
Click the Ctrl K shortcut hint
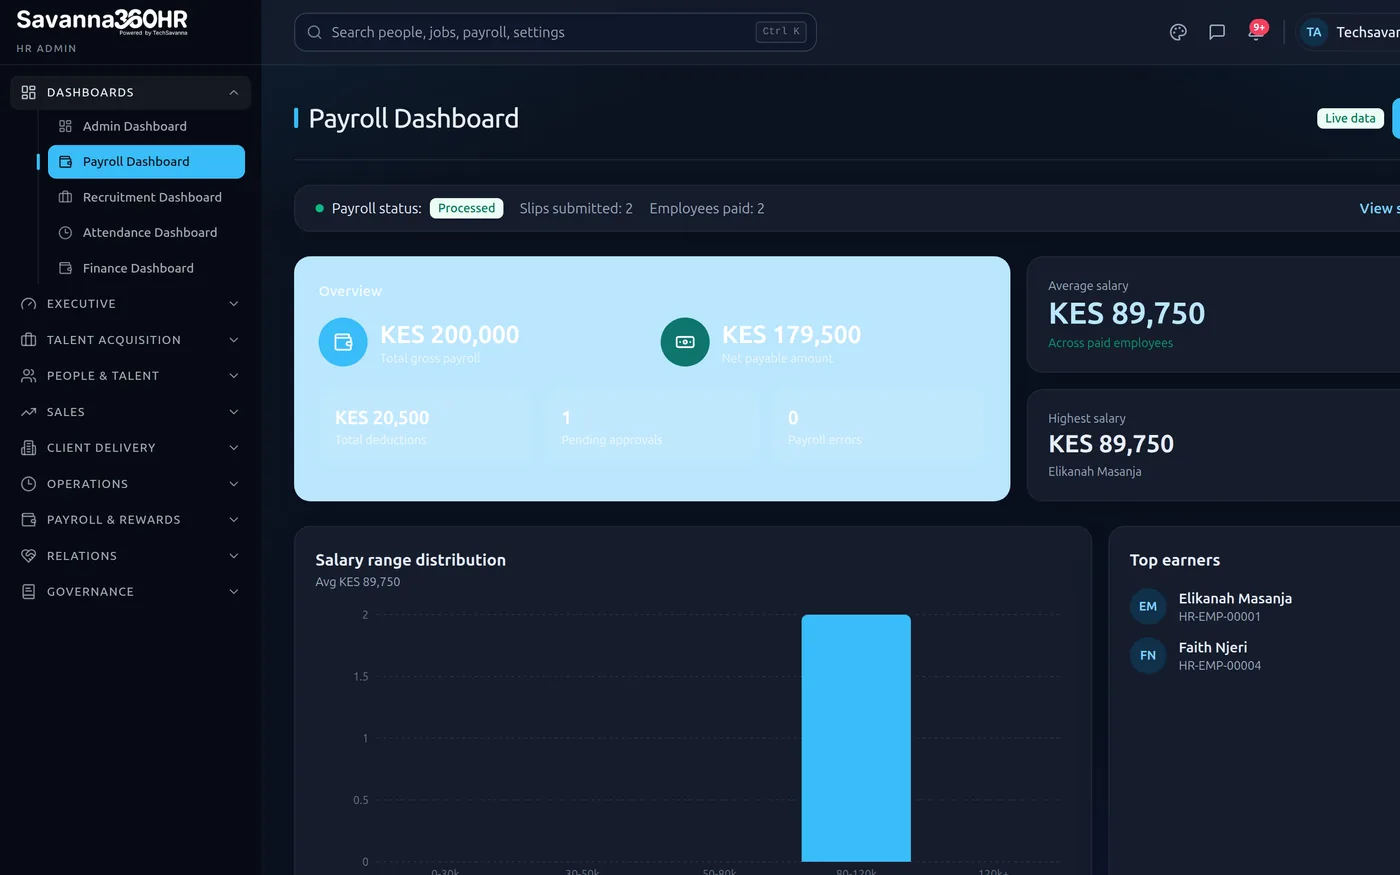tap(781, 32)
